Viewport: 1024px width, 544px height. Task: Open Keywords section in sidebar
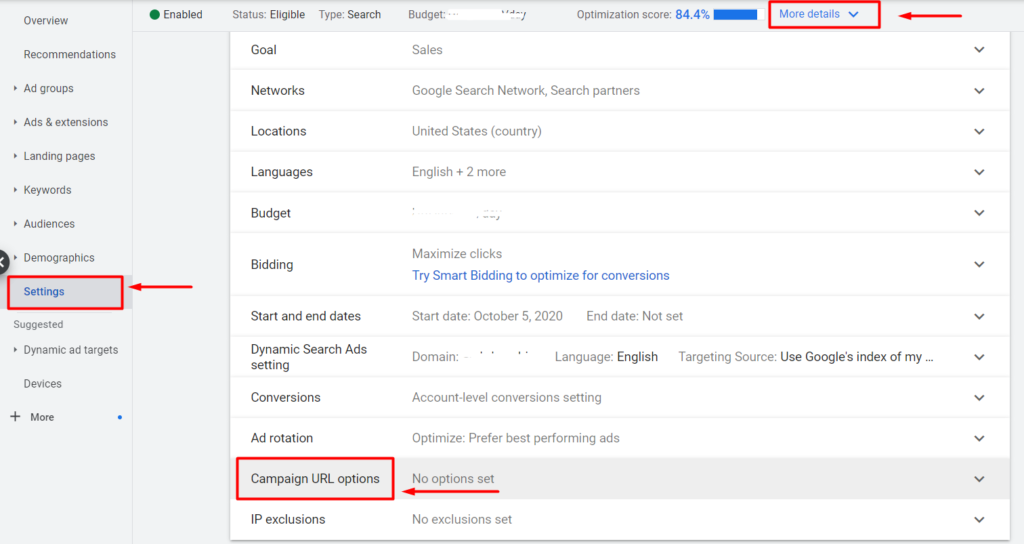47,190
